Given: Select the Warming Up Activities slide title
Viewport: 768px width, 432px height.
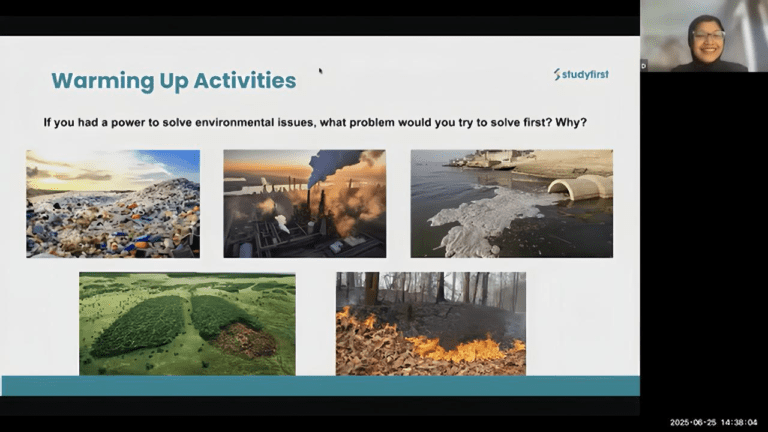Looking at the screenshot, I should point(173,80).
